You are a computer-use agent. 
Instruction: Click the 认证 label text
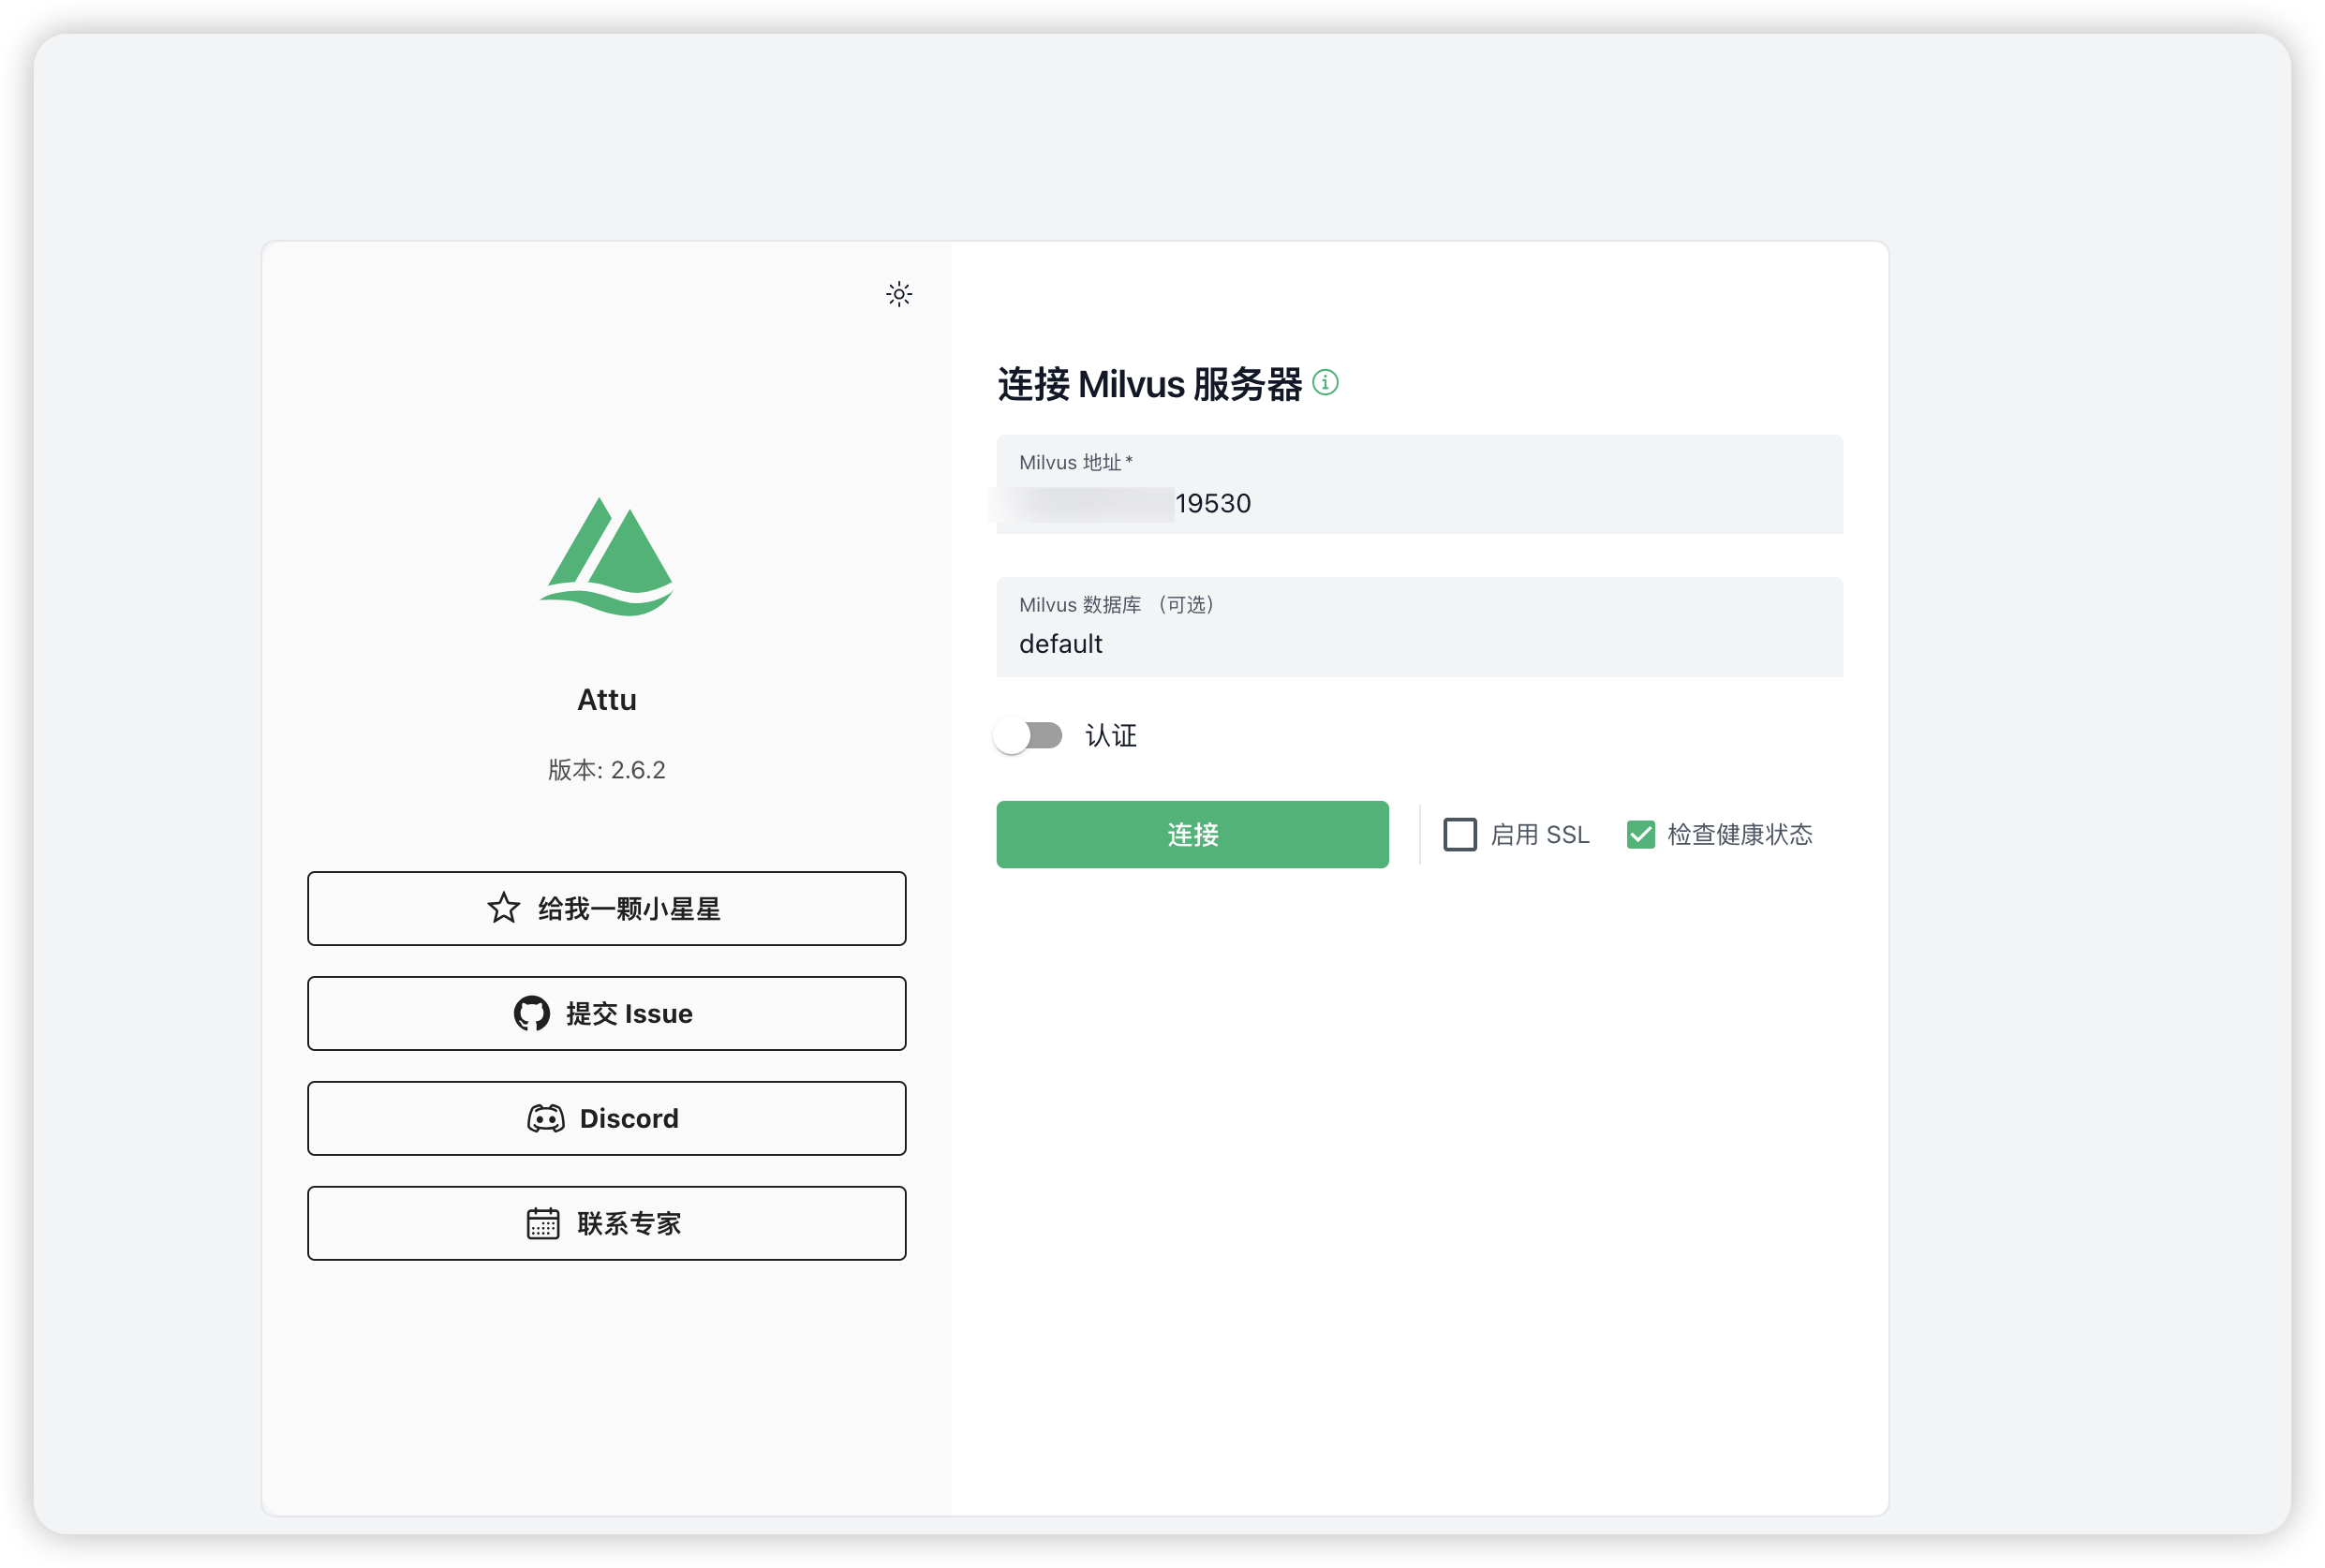1111,736
